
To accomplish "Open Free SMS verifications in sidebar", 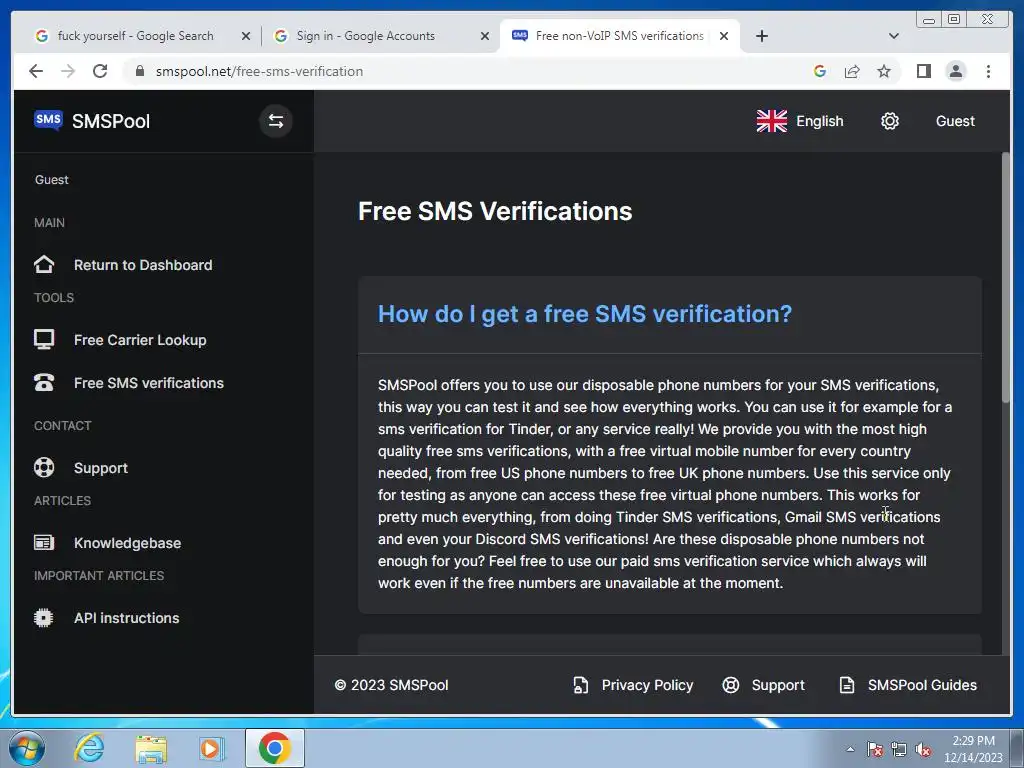I will 149,383.
